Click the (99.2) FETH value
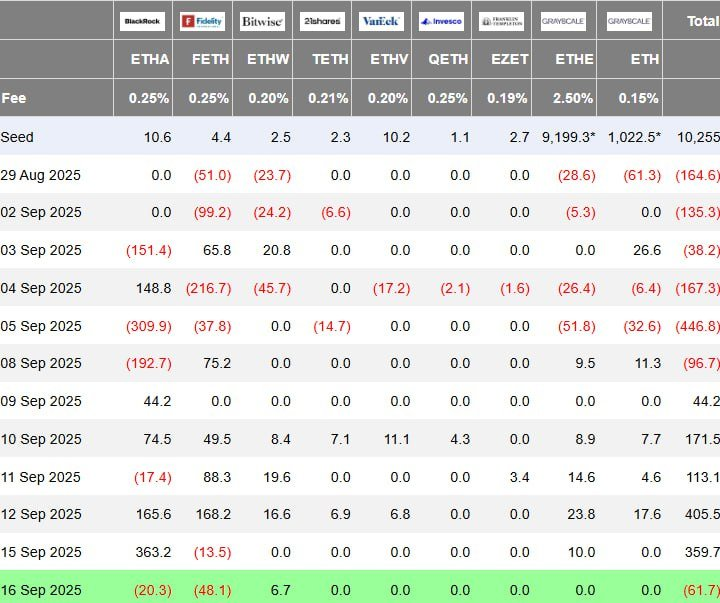Screen dimensions: 720x603 [x=213, y=212]
